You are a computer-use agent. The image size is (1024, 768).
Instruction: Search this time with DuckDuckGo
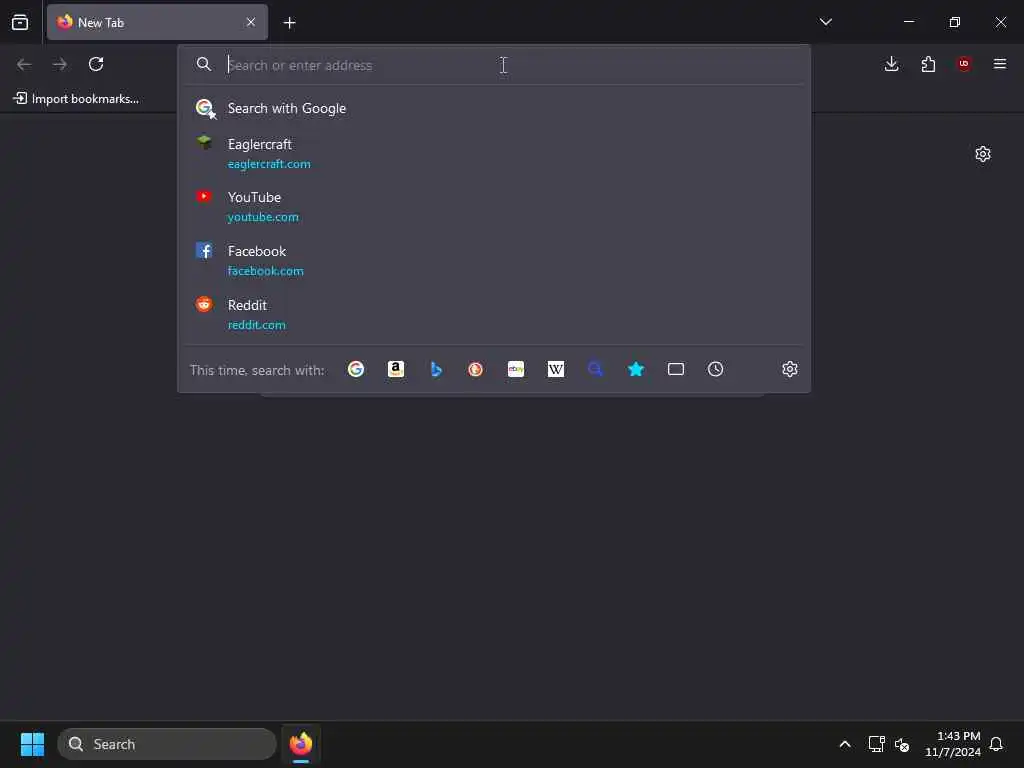[x=475, y=369]
